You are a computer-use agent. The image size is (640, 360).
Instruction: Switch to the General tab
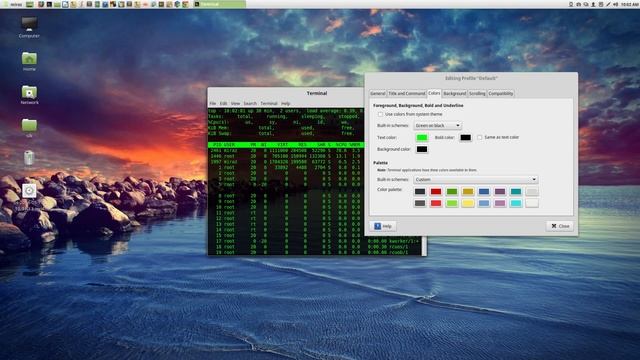point(378,93)
